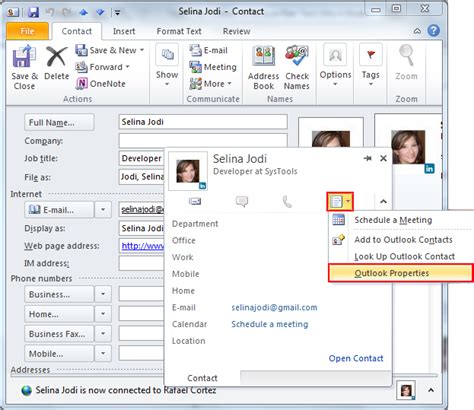Image resolution: width=474 pixels, height=410 pixels.
Task: Select the Contact ribbon tab
Action: click(77, 31)
